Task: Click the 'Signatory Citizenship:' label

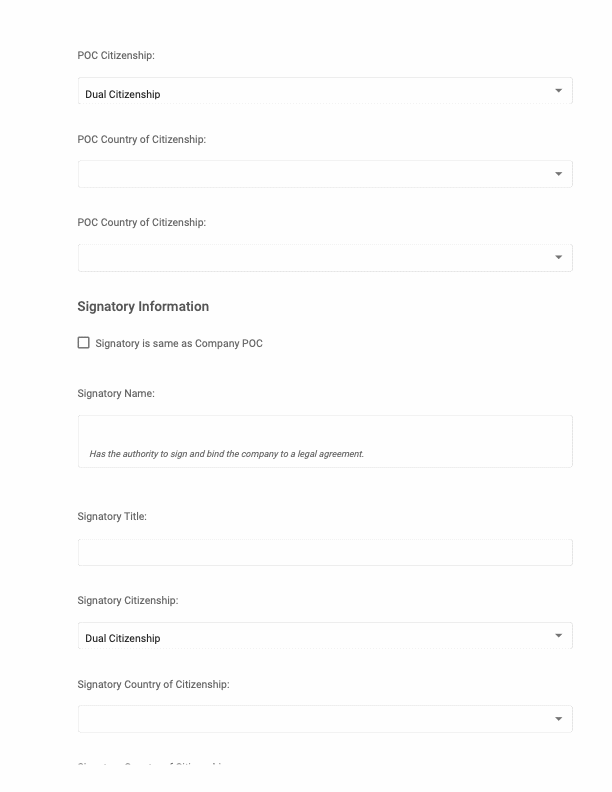Action: (128, 601)
